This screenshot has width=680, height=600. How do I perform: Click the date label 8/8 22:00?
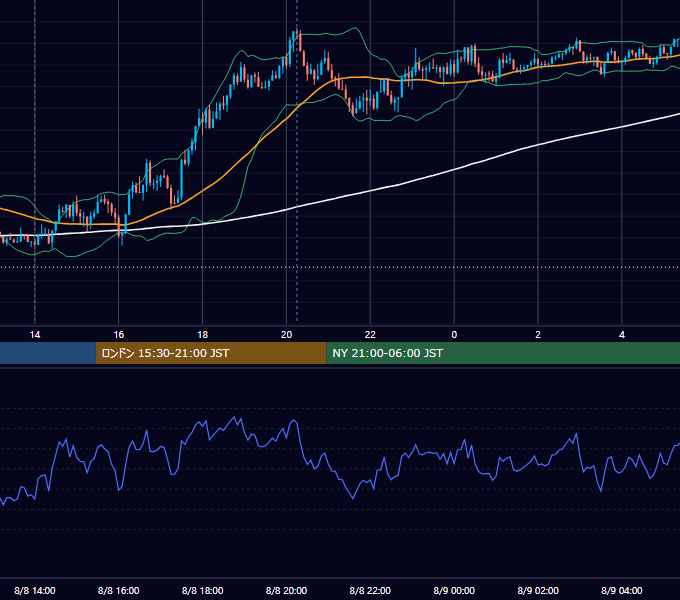click(x=370, y=590)
